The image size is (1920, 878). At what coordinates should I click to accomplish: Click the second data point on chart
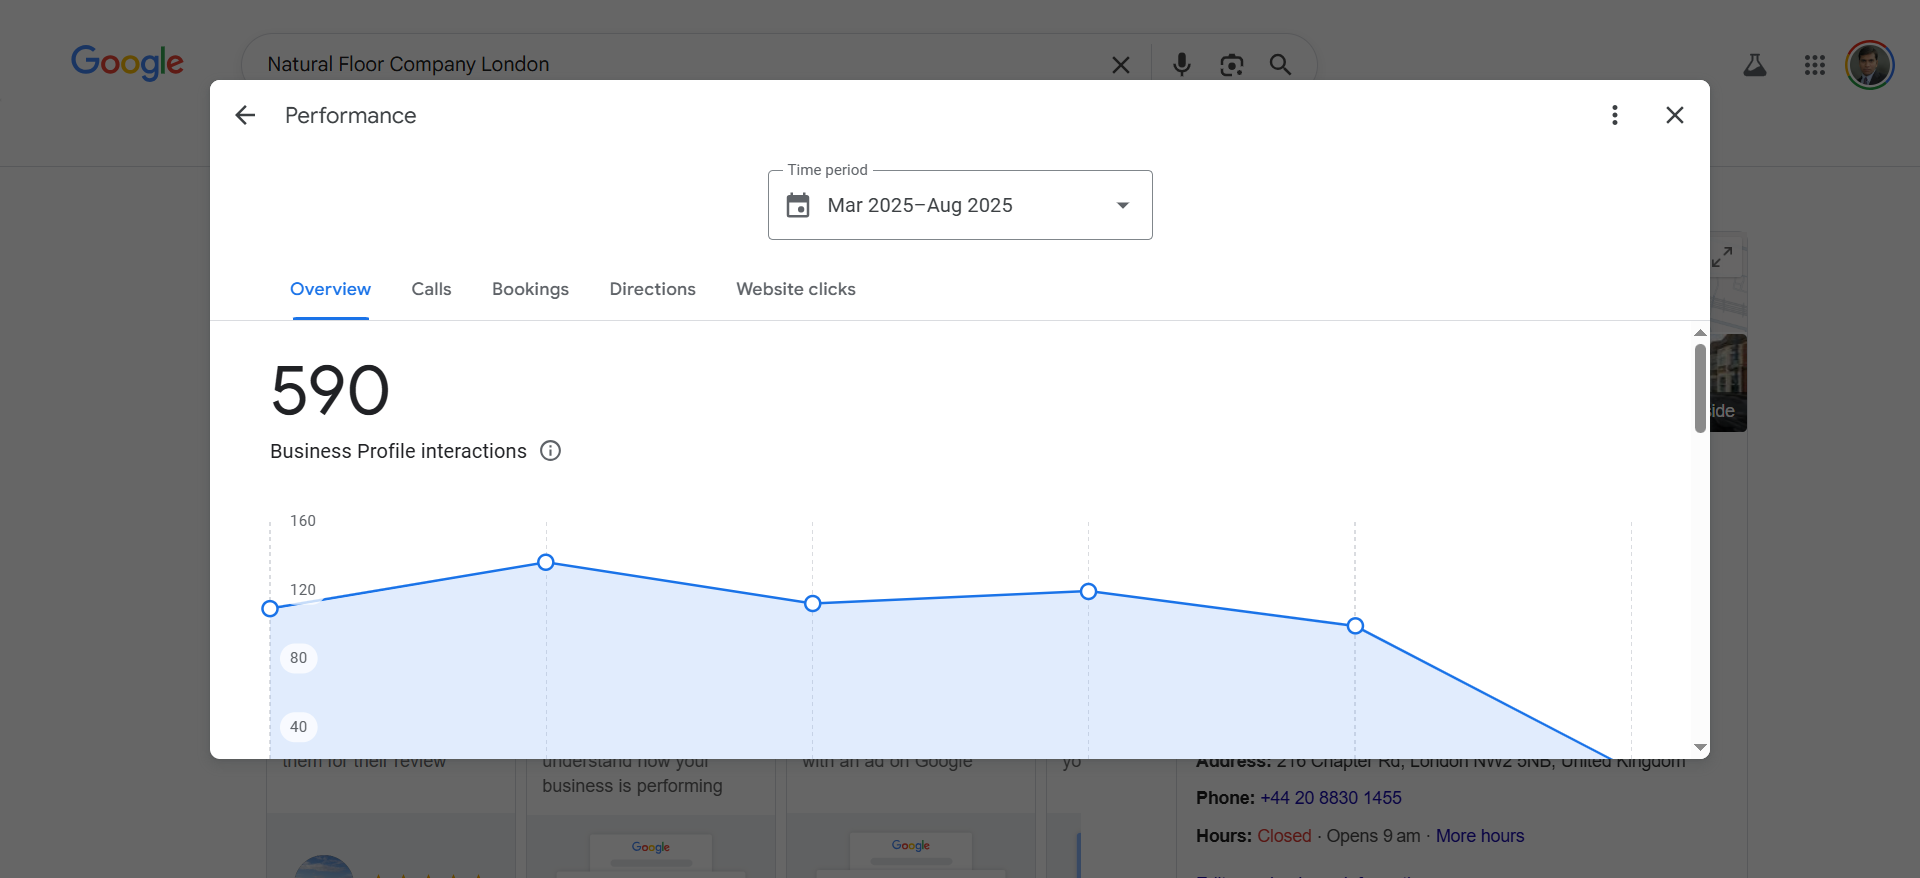(x=546, y=563)
